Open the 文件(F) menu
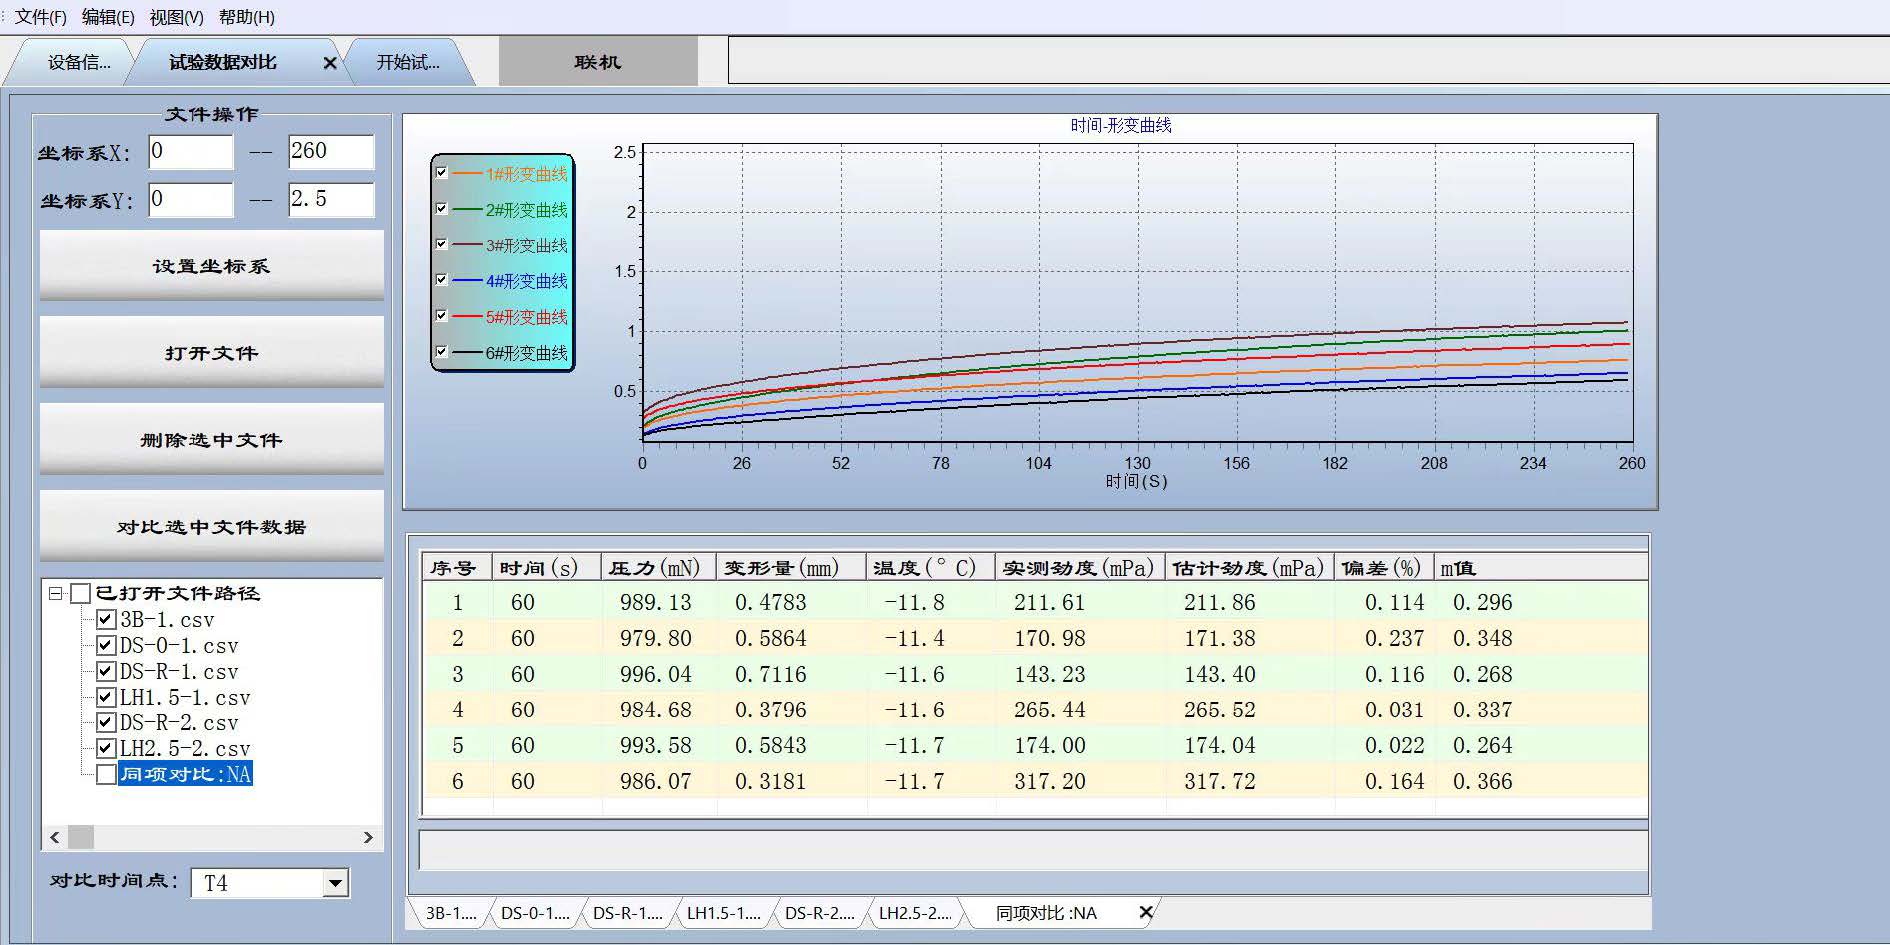The image size is (1890, 945). (40, 17)
